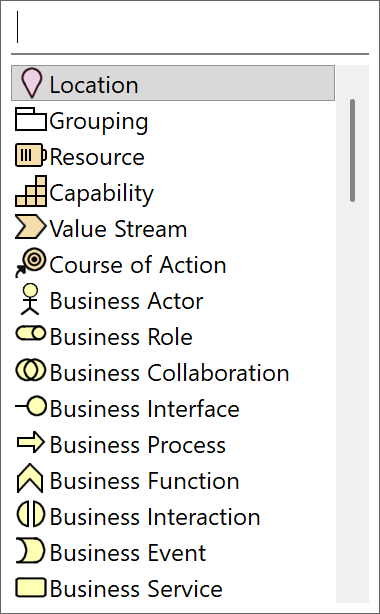Screen dimensions: 380x614
Task: Choose the Value Stream text label
Action: click(118, 229)
